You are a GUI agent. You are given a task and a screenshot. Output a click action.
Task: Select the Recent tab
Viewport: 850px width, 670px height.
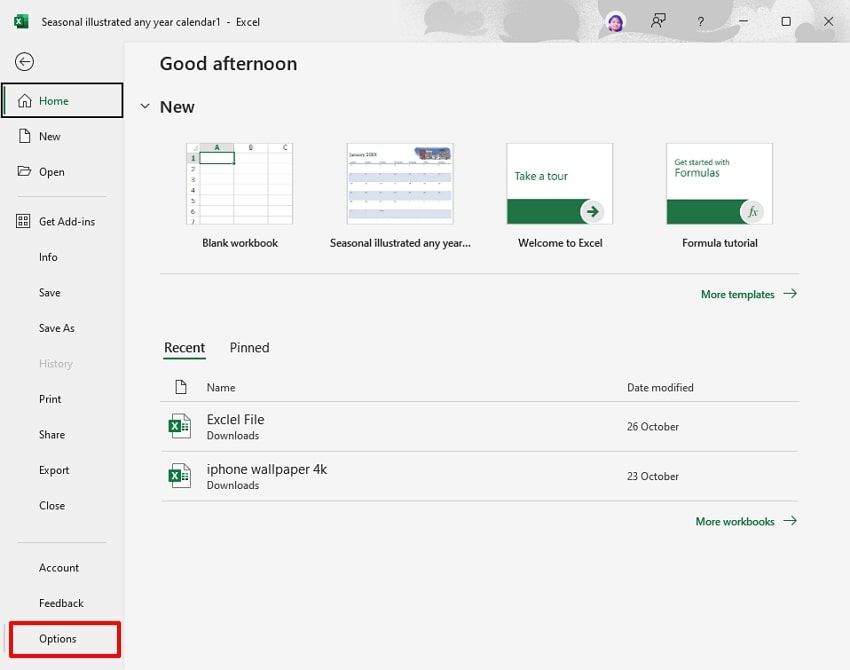[x=184, y=347]
